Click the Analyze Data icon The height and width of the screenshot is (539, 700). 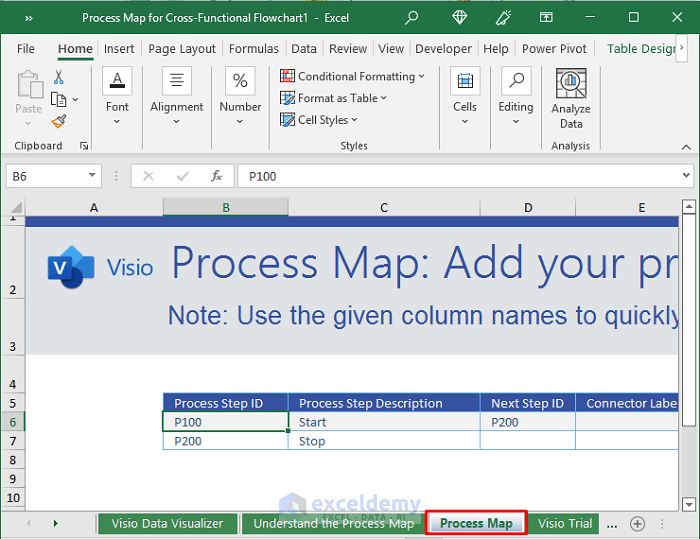pos(571,84)
